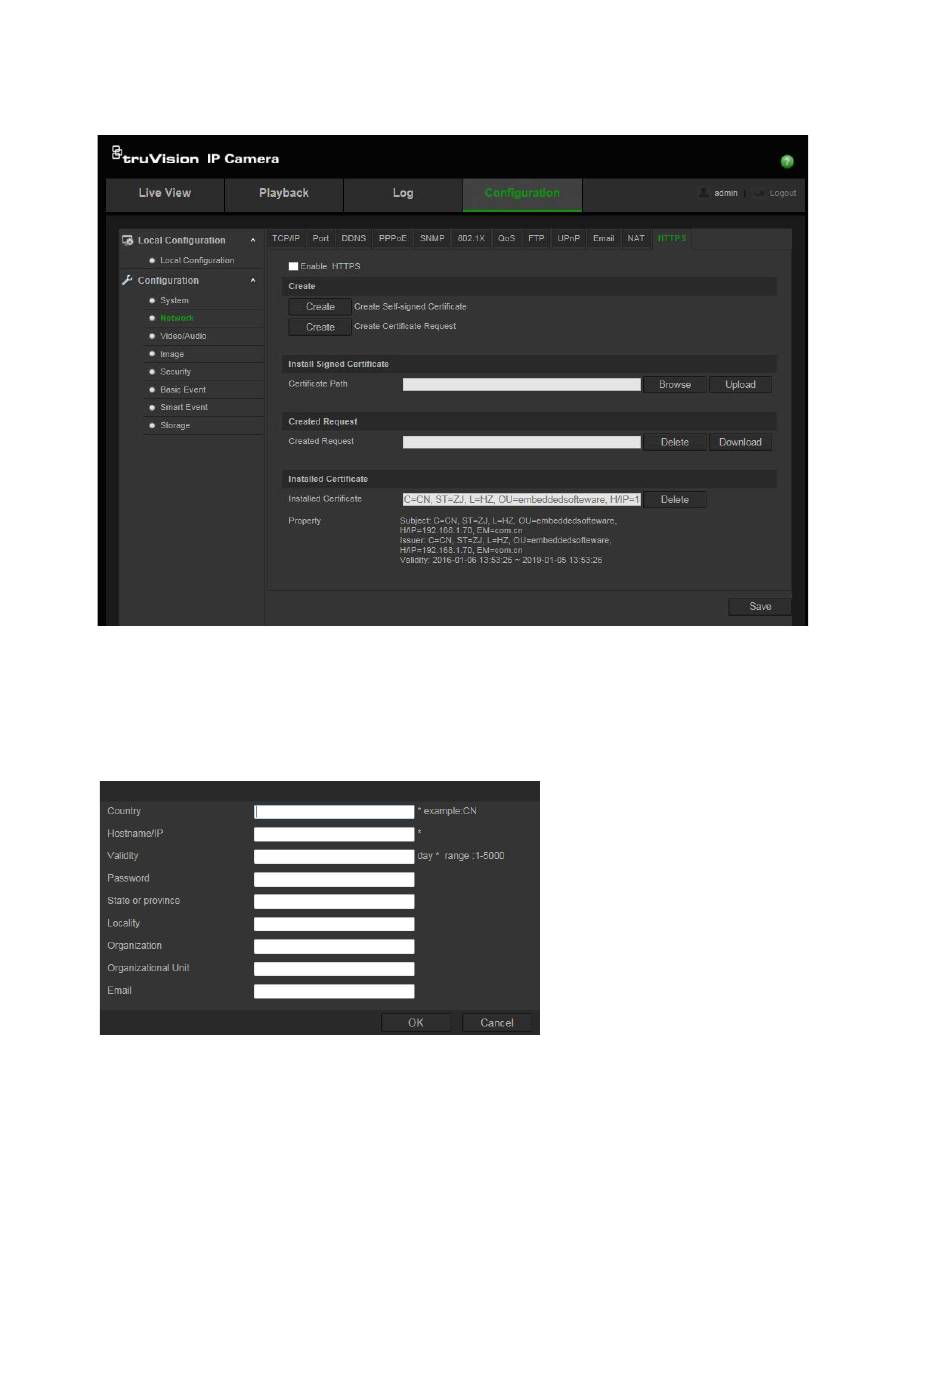950x1386 pixels.
Task: Click the truVision logo icon
Action: point(116,153)
